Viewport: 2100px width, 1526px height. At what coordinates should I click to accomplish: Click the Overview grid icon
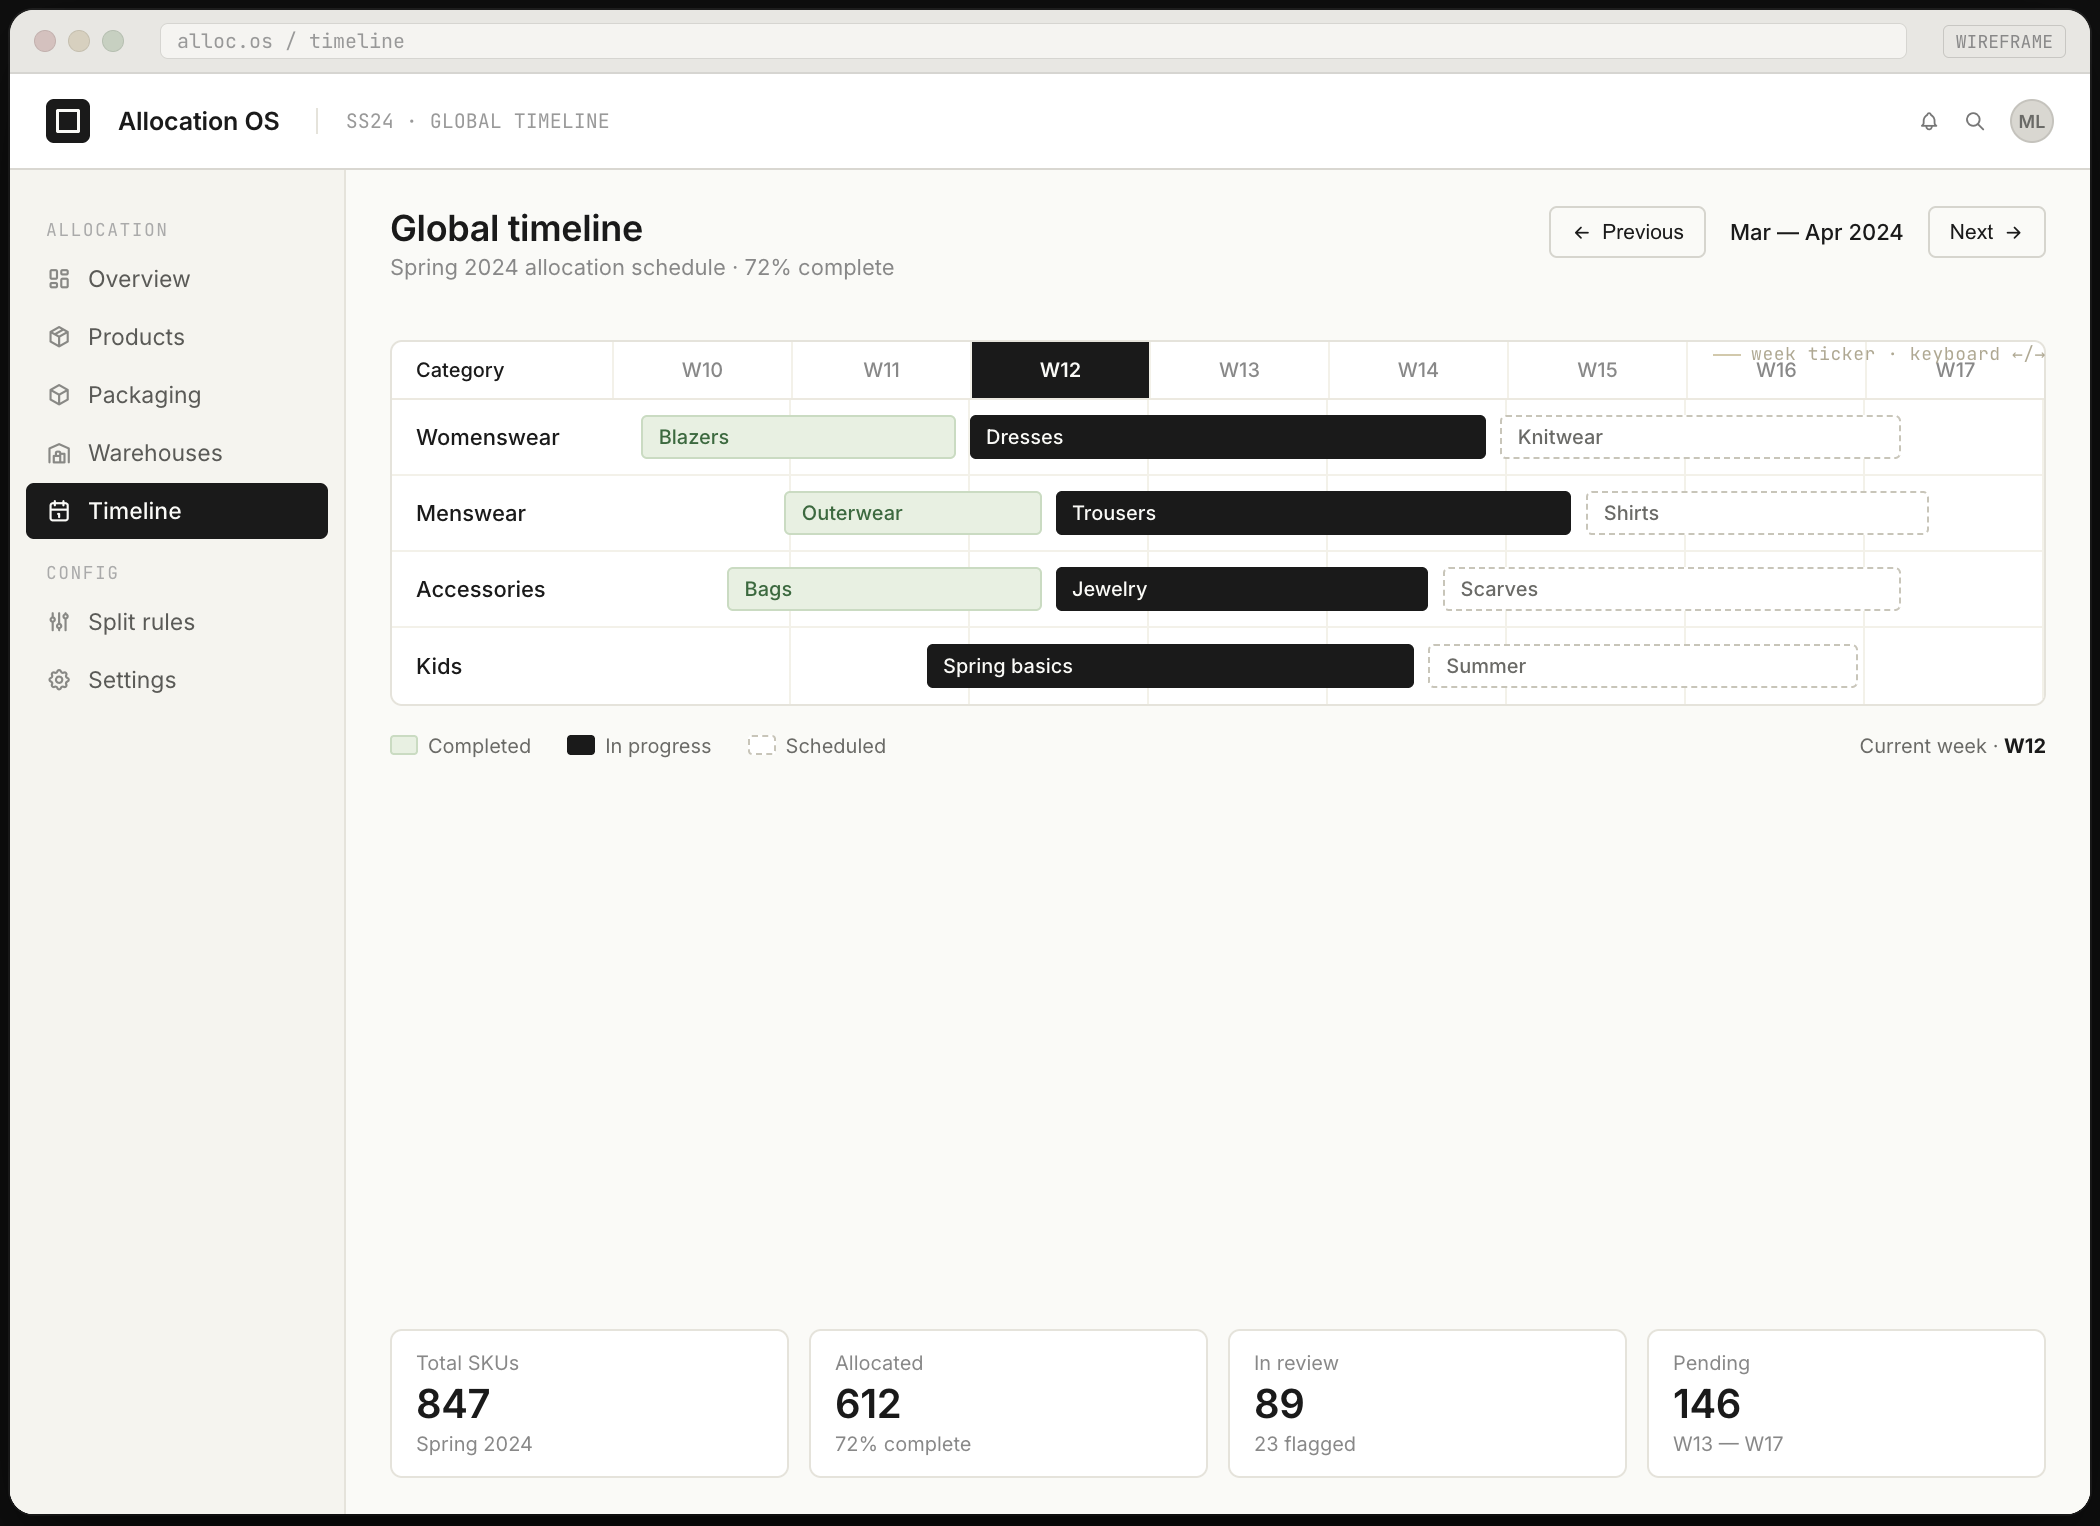(x=59, y=279)
